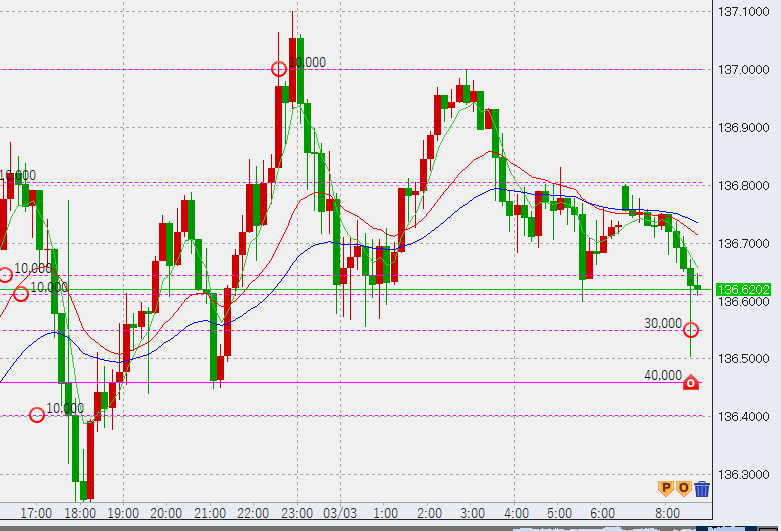
Task: Click the 40,000 order quantity label
Action: pos(663,376)
